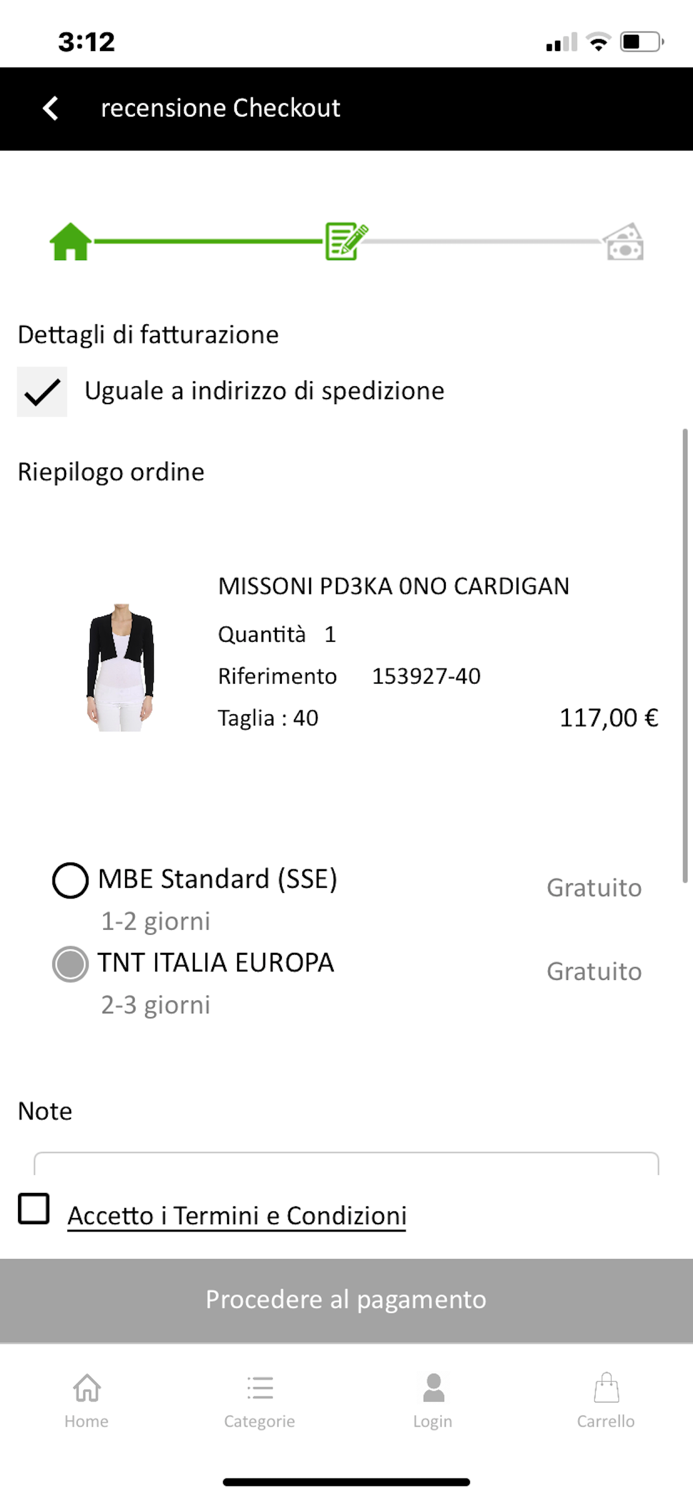This screenshot has height=1500, width=693.
Task: Open the Home tab icon in bottom bar
Action: coord(86,1388)
